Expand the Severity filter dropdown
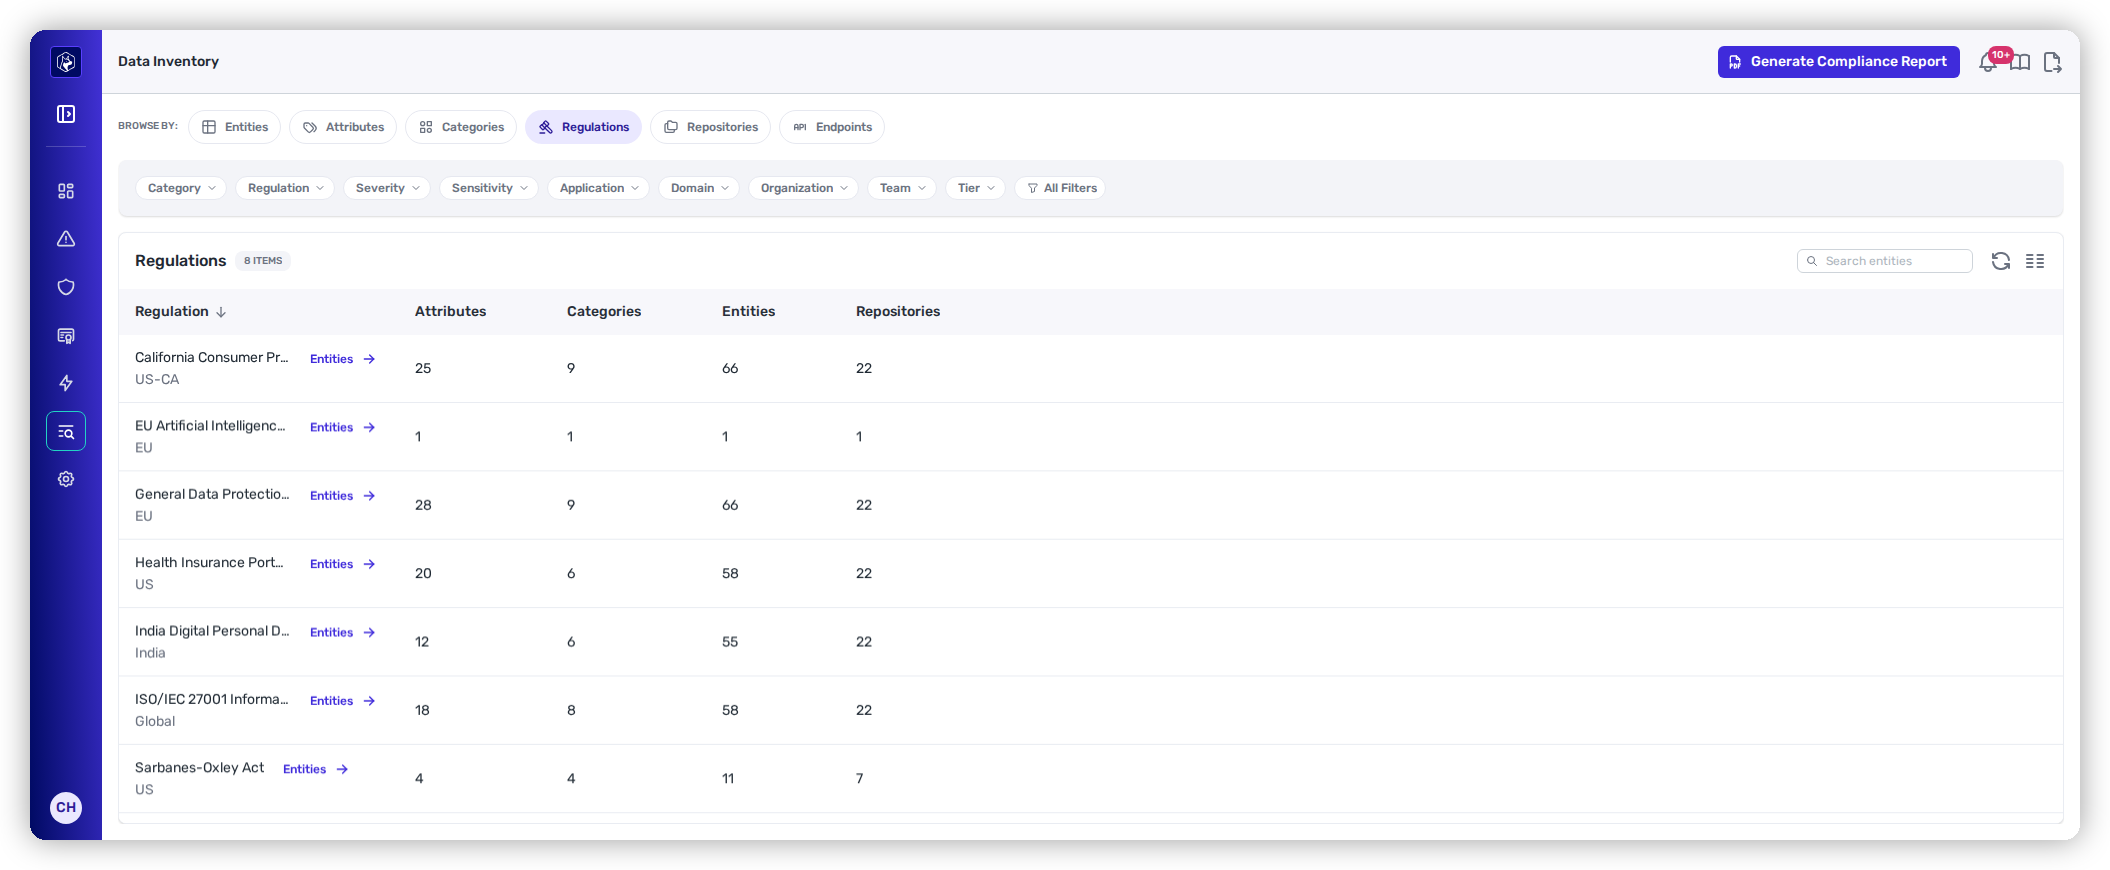This screenshot has height=870, width=2110. tap(387, 188)
